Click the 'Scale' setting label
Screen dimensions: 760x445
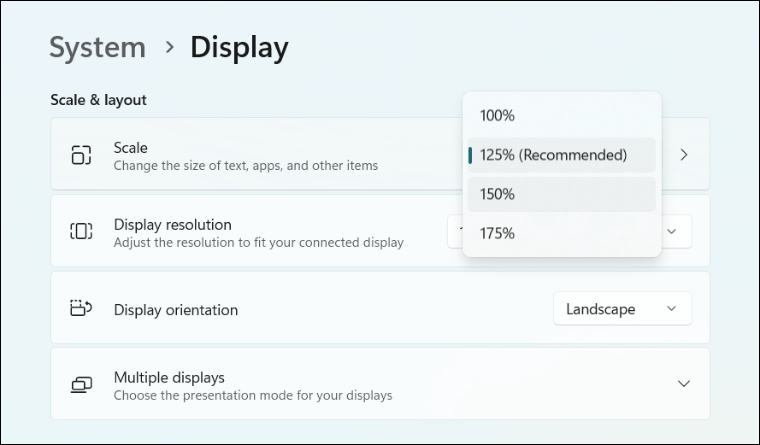[x=131, y=147]
